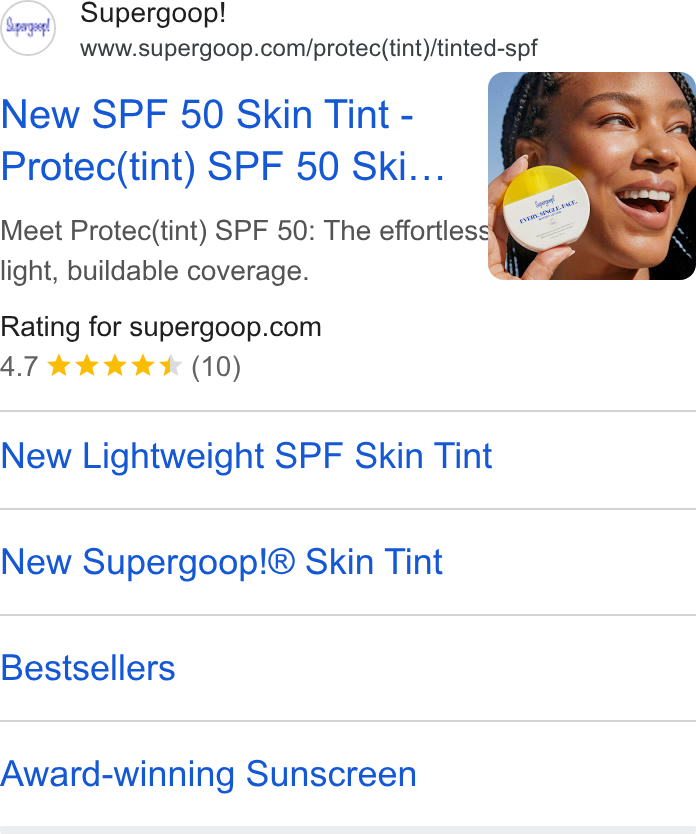The height and width of the screenshot is (834, 696).
Task: Visit the Award-winning Sunscreen sitelink
Action: [208, 774]
